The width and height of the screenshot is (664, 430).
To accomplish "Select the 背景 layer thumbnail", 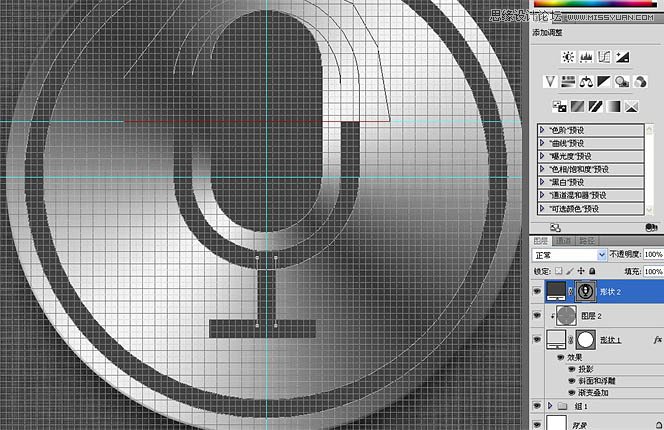I will pos(556,423).
